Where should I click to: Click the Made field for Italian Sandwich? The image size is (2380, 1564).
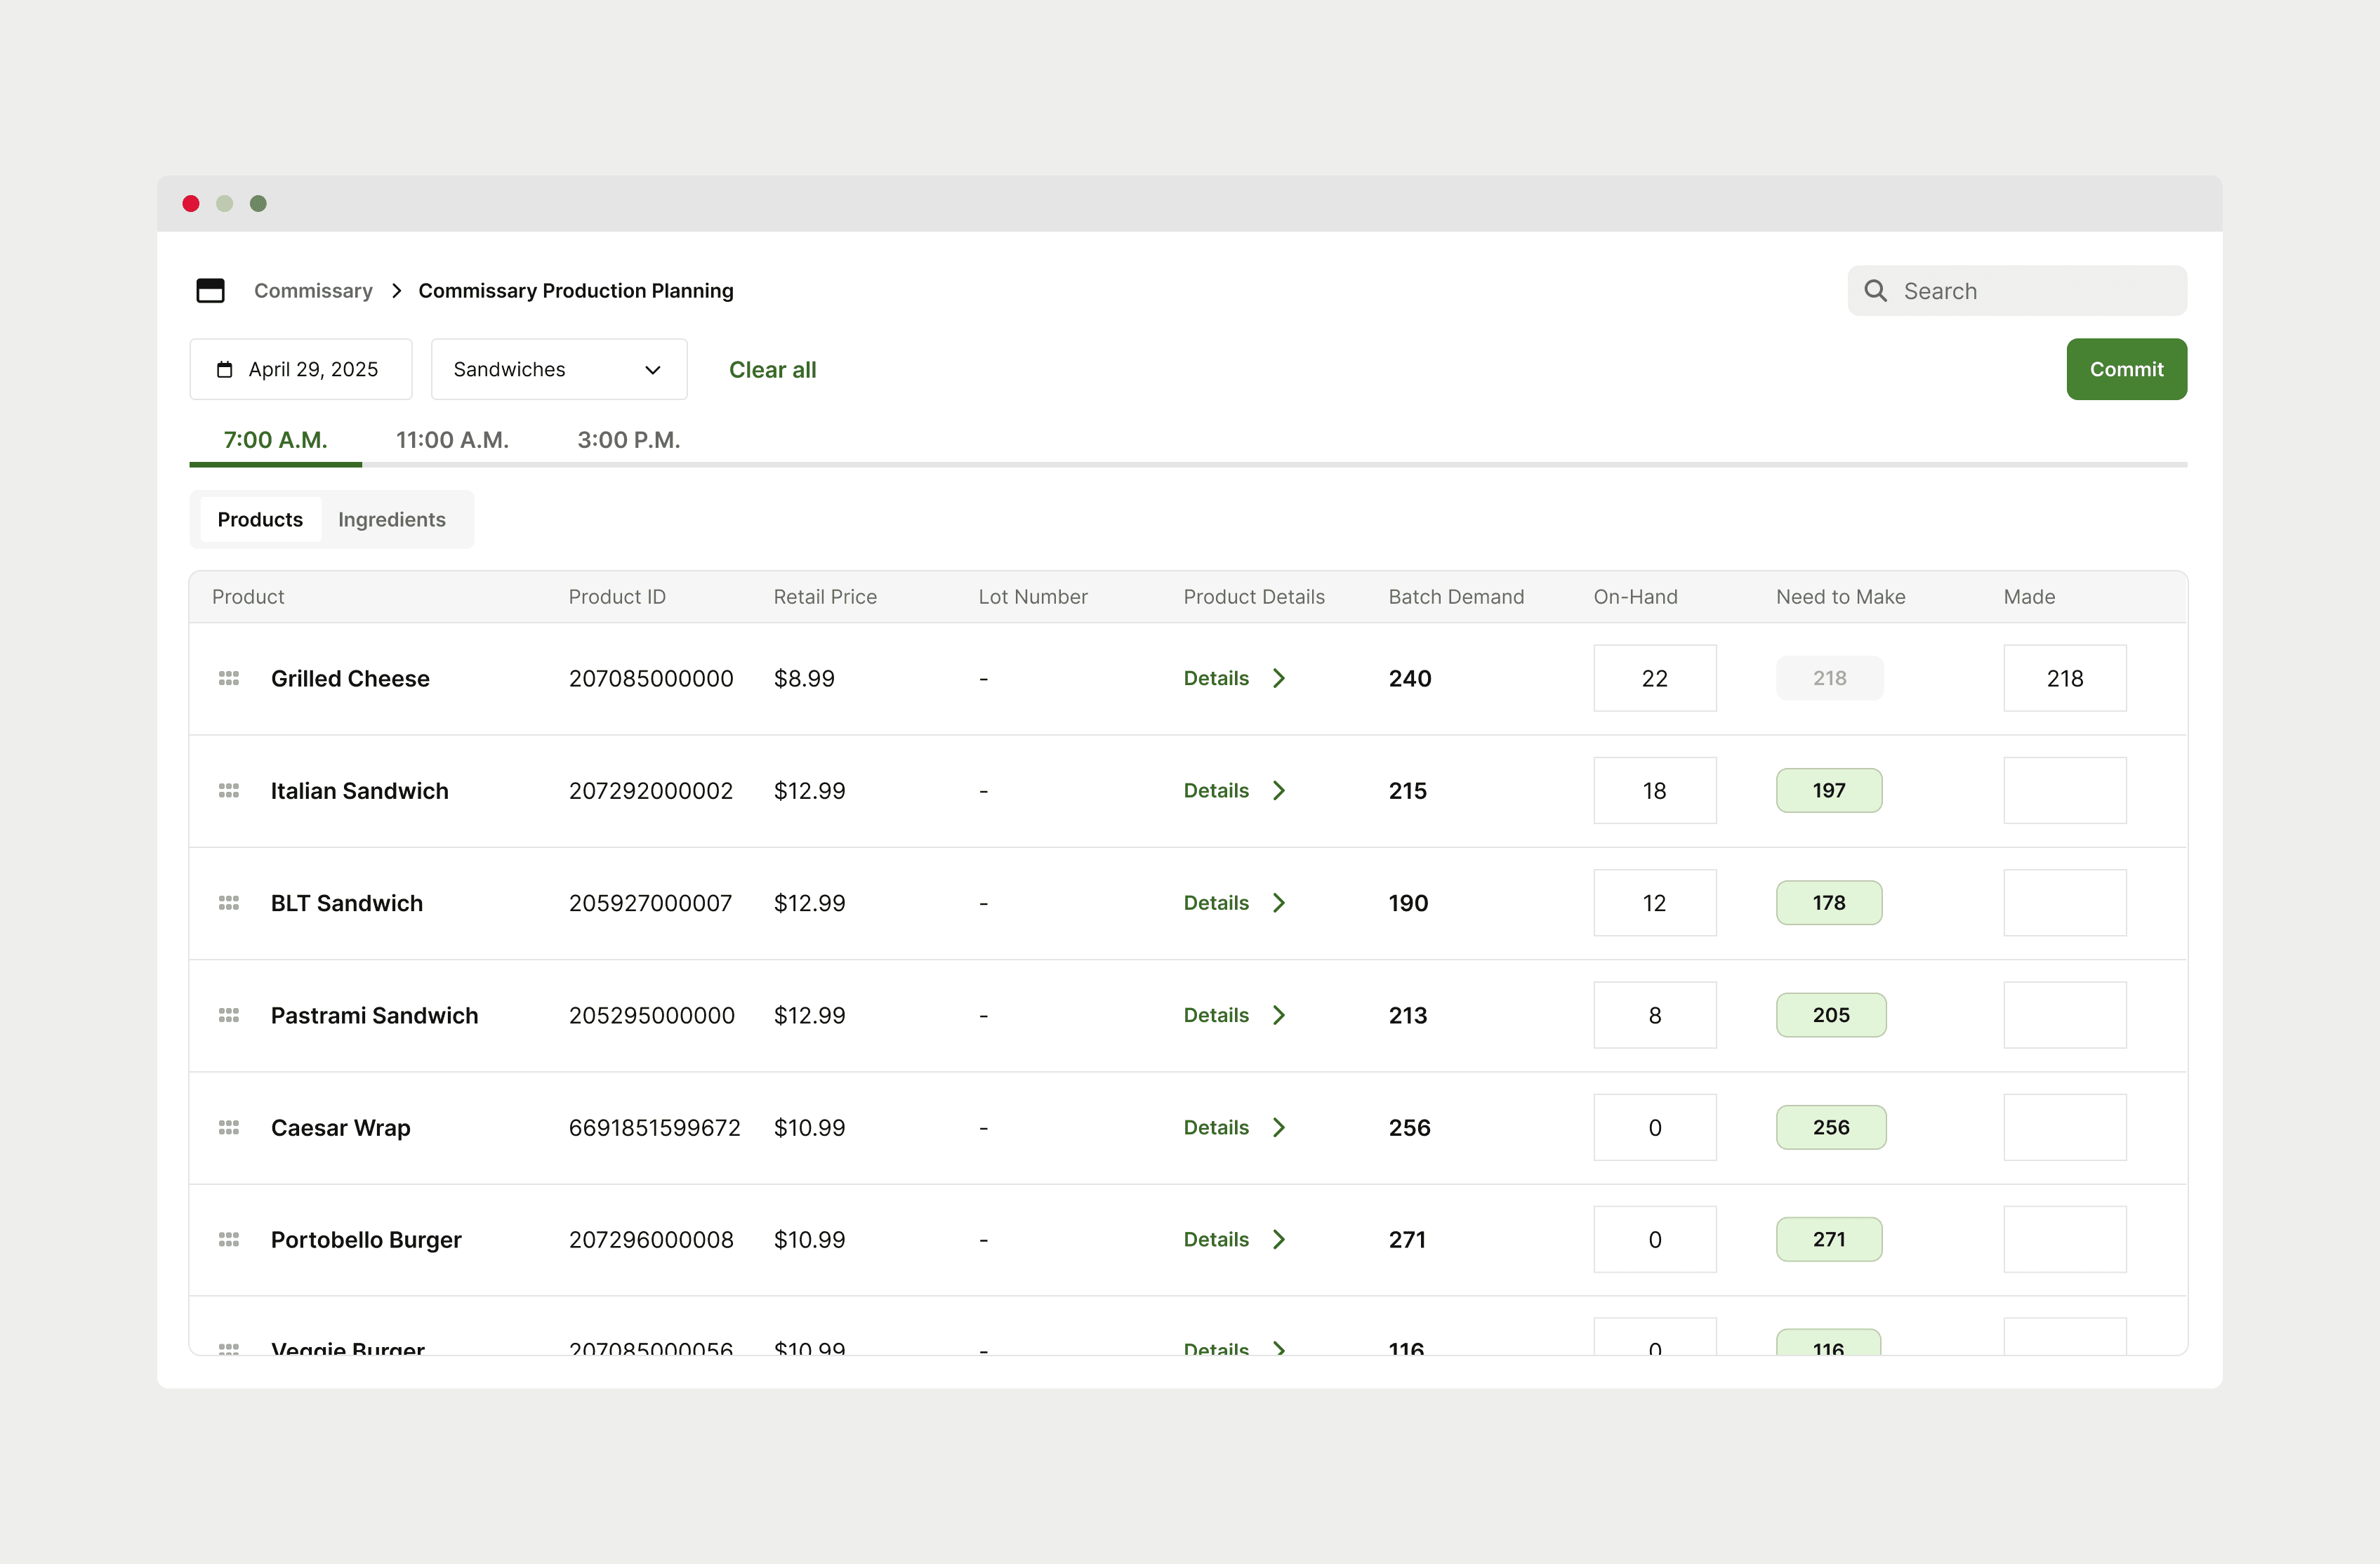click(x=2064, y=790)
